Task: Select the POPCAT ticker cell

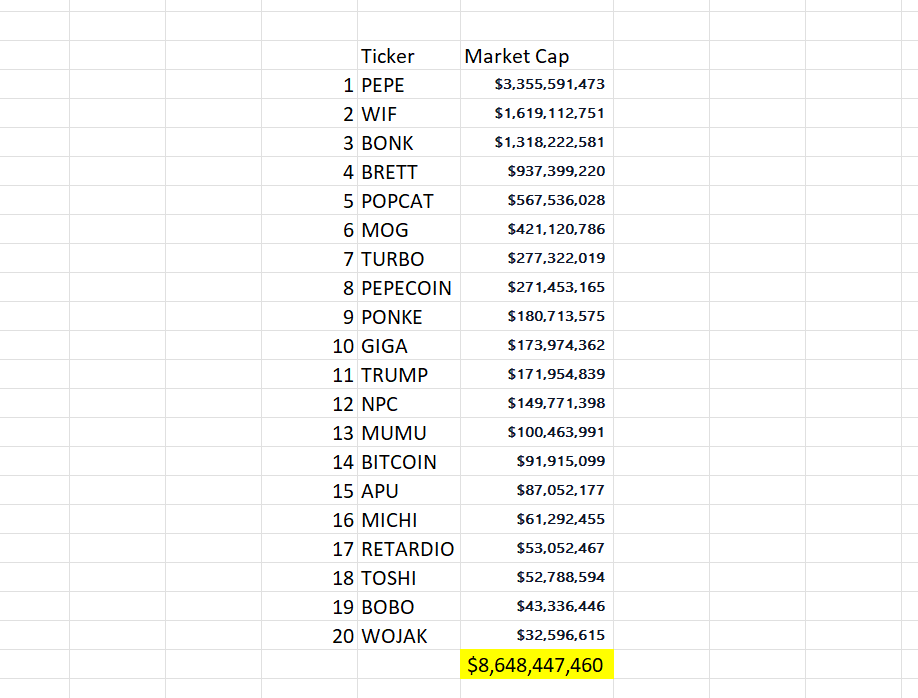Action: coord(409,201)
